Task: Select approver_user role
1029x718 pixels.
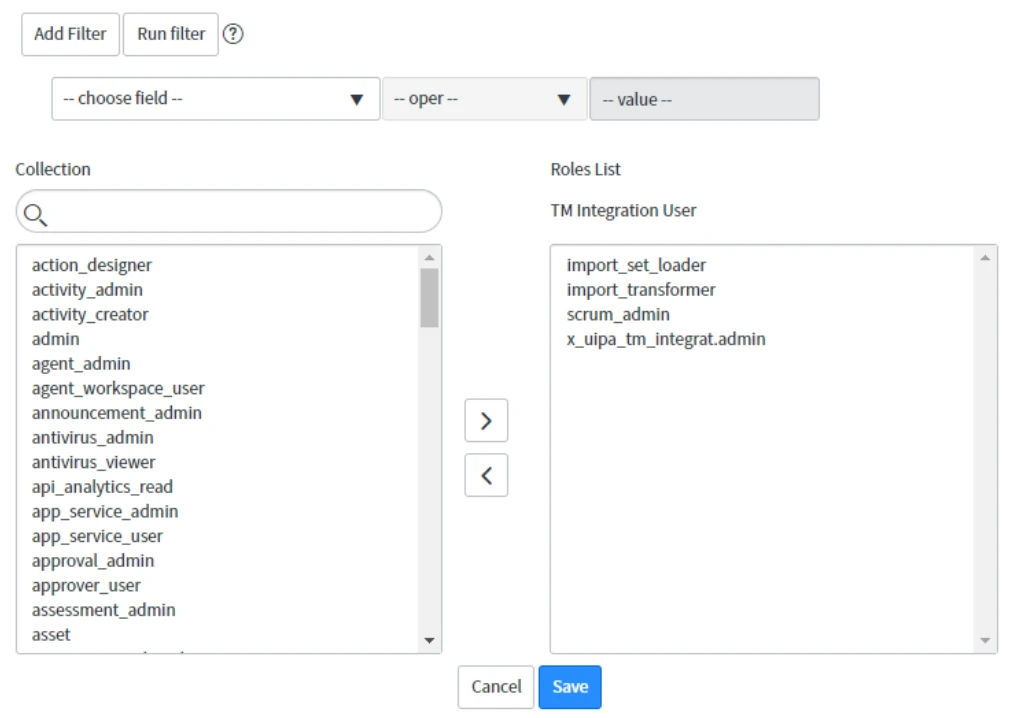Action: 86,585
